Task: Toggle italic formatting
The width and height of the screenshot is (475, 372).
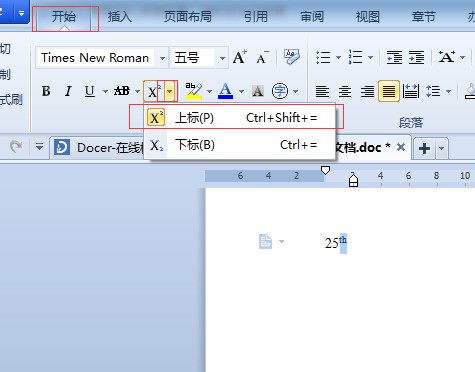Action: 68,91
